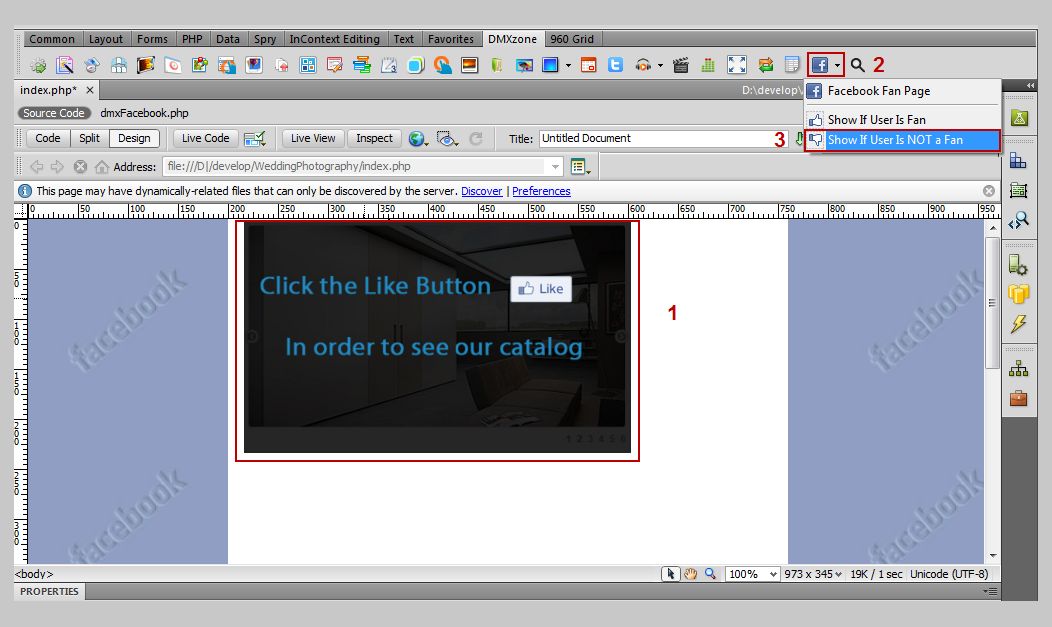This screenshot has width=1052, height=627.
Task: Toggle Inspect mode
Action: [x=374, y=138]
